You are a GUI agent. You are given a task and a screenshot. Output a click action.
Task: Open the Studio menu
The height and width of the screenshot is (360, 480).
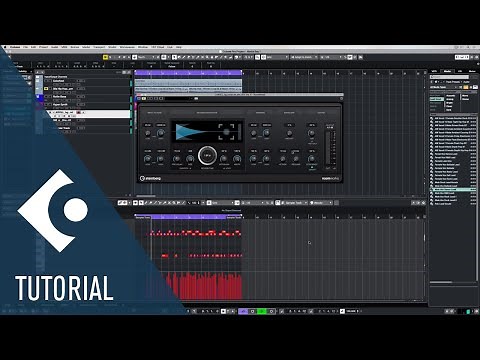[x=112, y=47]
